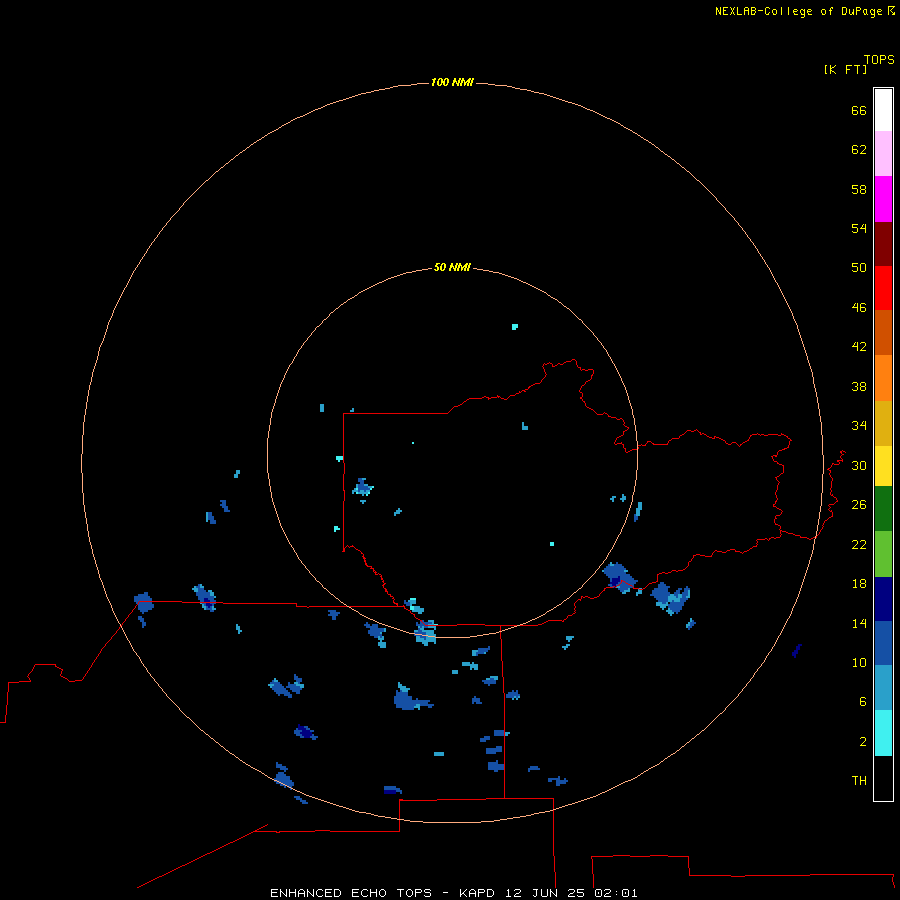Click the legend value '58'

pyautogui.click(x=859, y=189)
